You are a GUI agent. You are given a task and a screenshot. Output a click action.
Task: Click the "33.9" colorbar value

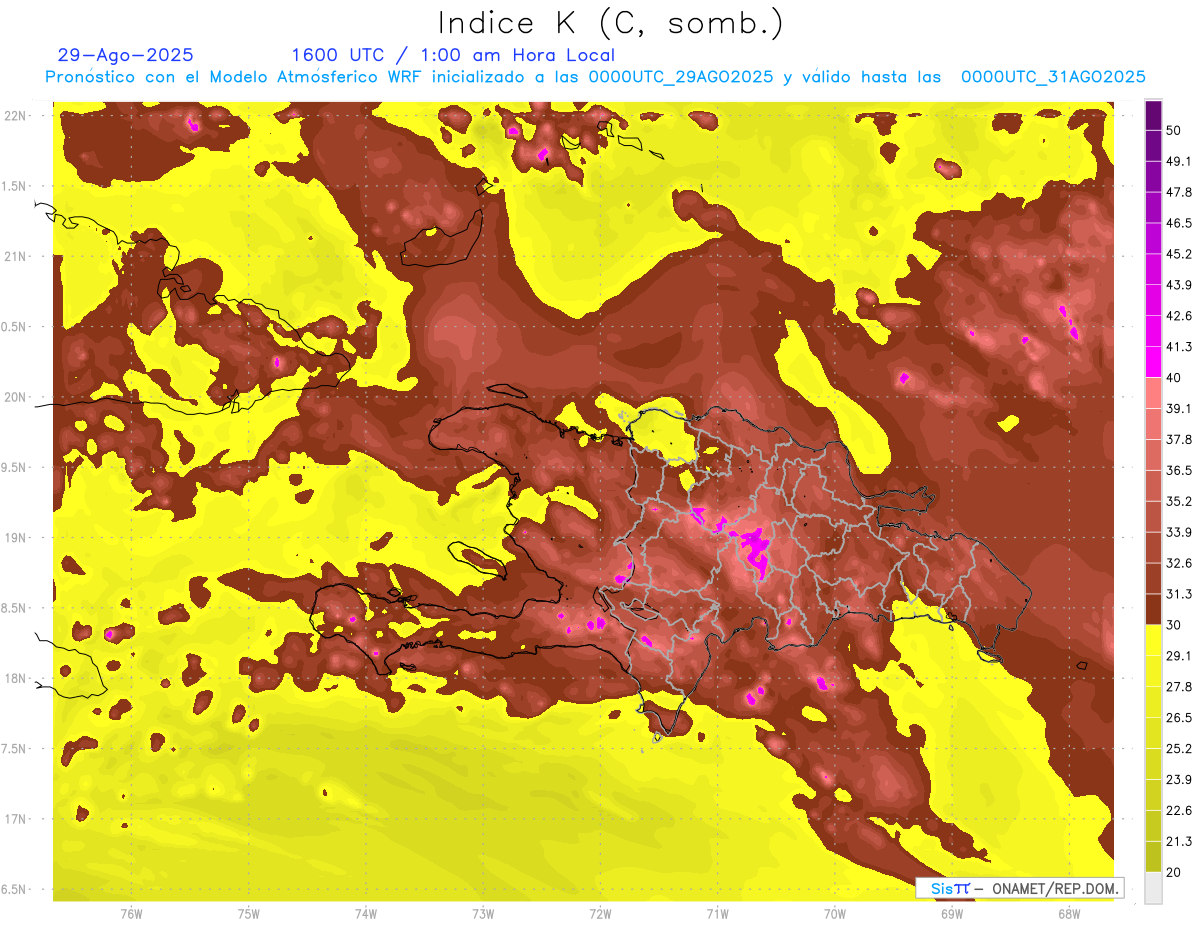pos(1179,532)
